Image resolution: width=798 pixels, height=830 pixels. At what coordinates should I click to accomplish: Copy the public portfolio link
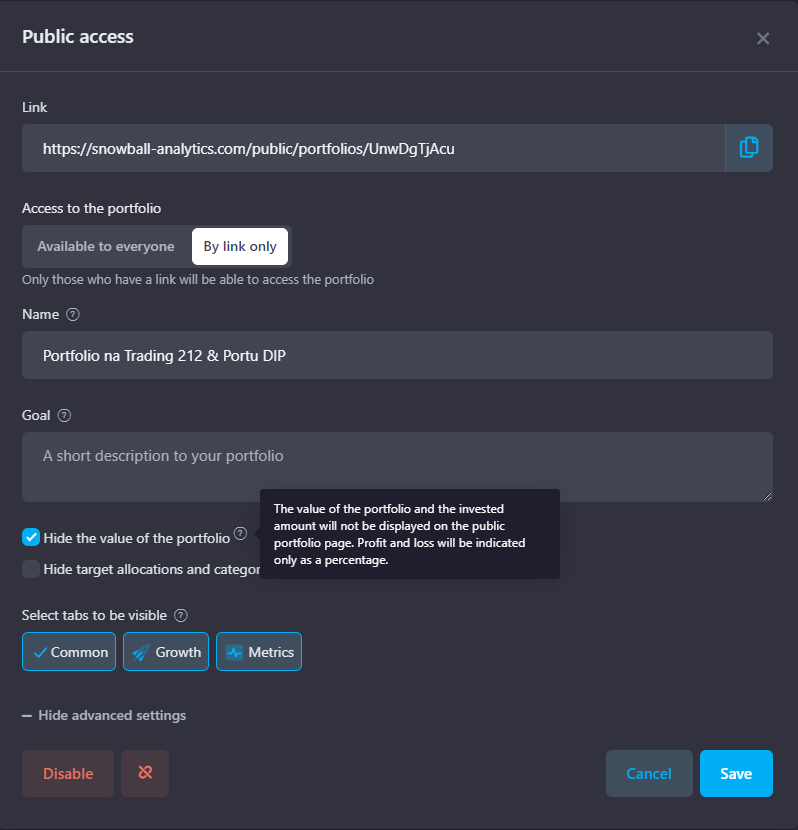(748, 148)
